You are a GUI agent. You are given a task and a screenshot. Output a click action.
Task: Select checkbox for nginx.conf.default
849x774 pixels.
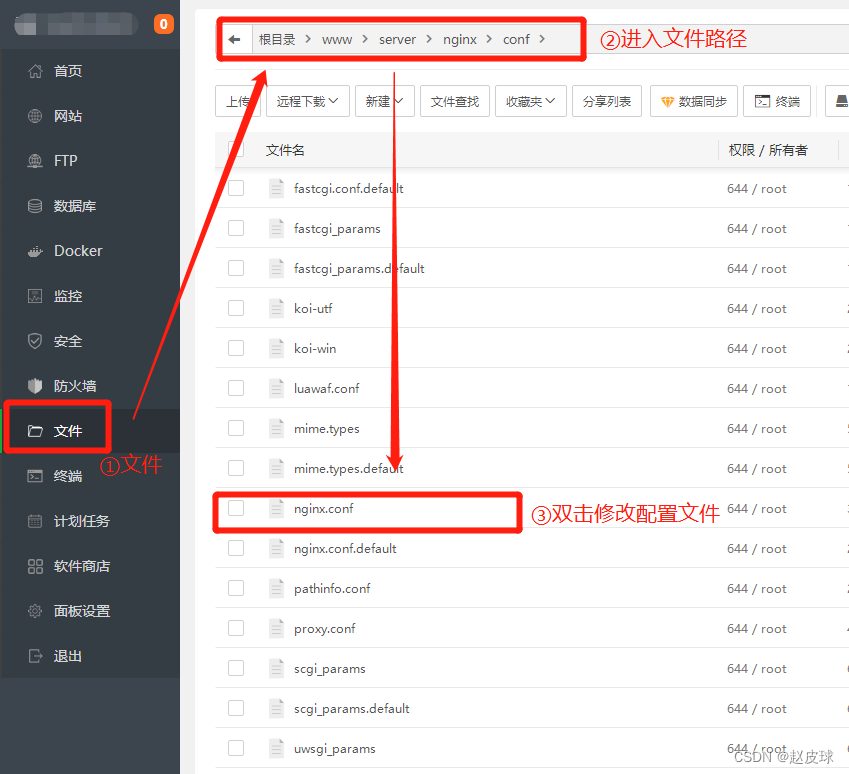[x=236, y=548]
